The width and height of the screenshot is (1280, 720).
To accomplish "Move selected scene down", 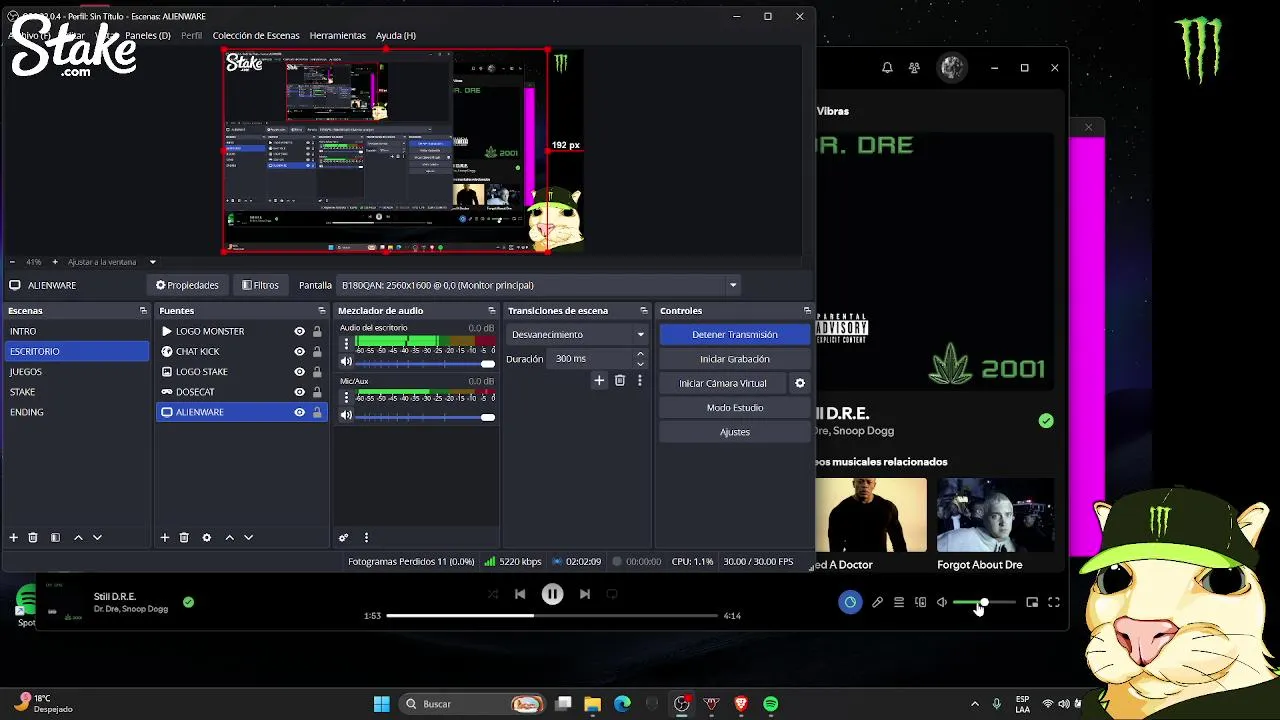I will pyautogui.click(x=97, y=537).
